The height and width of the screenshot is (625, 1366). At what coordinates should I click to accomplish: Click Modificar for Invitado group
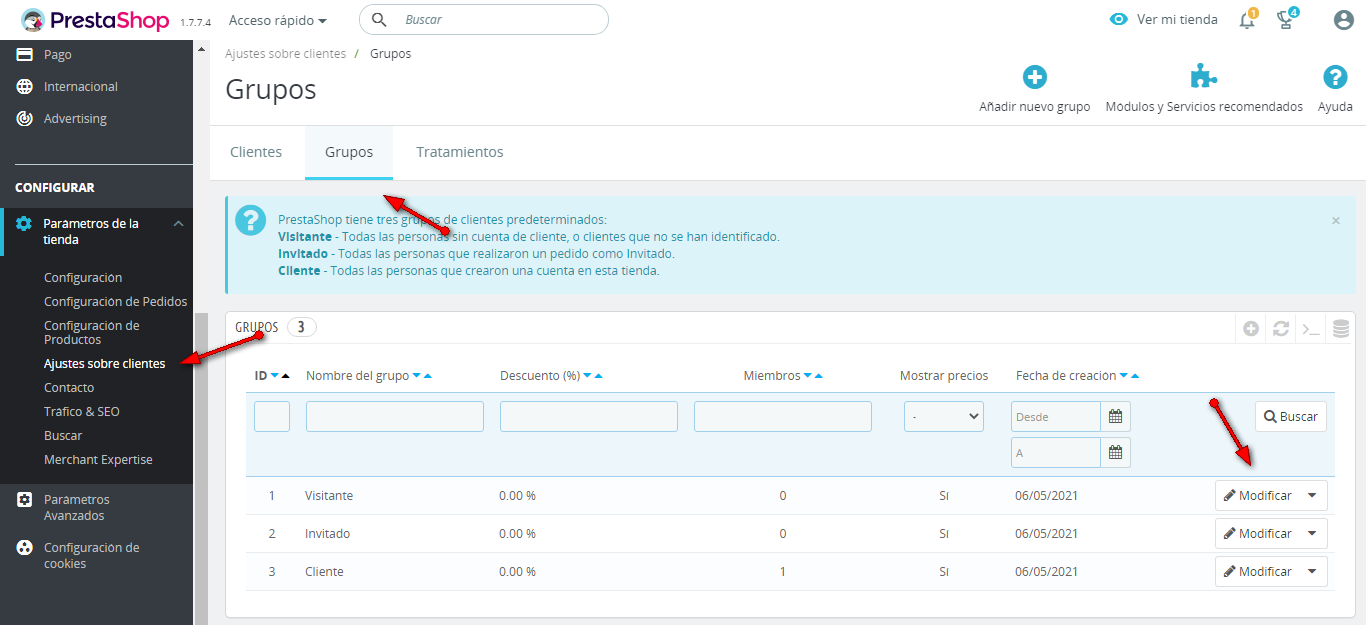tap(1258, 533)
